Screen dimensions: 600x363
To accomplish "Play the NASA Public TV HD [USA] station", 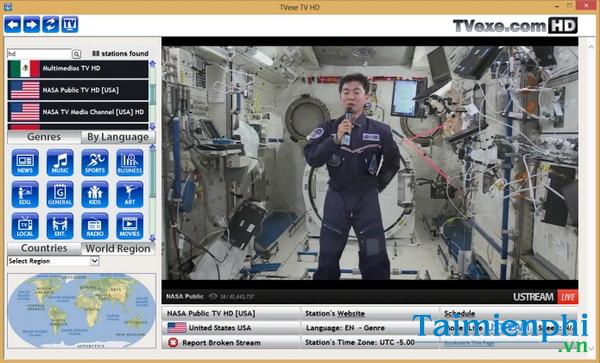I will [78, 90].
